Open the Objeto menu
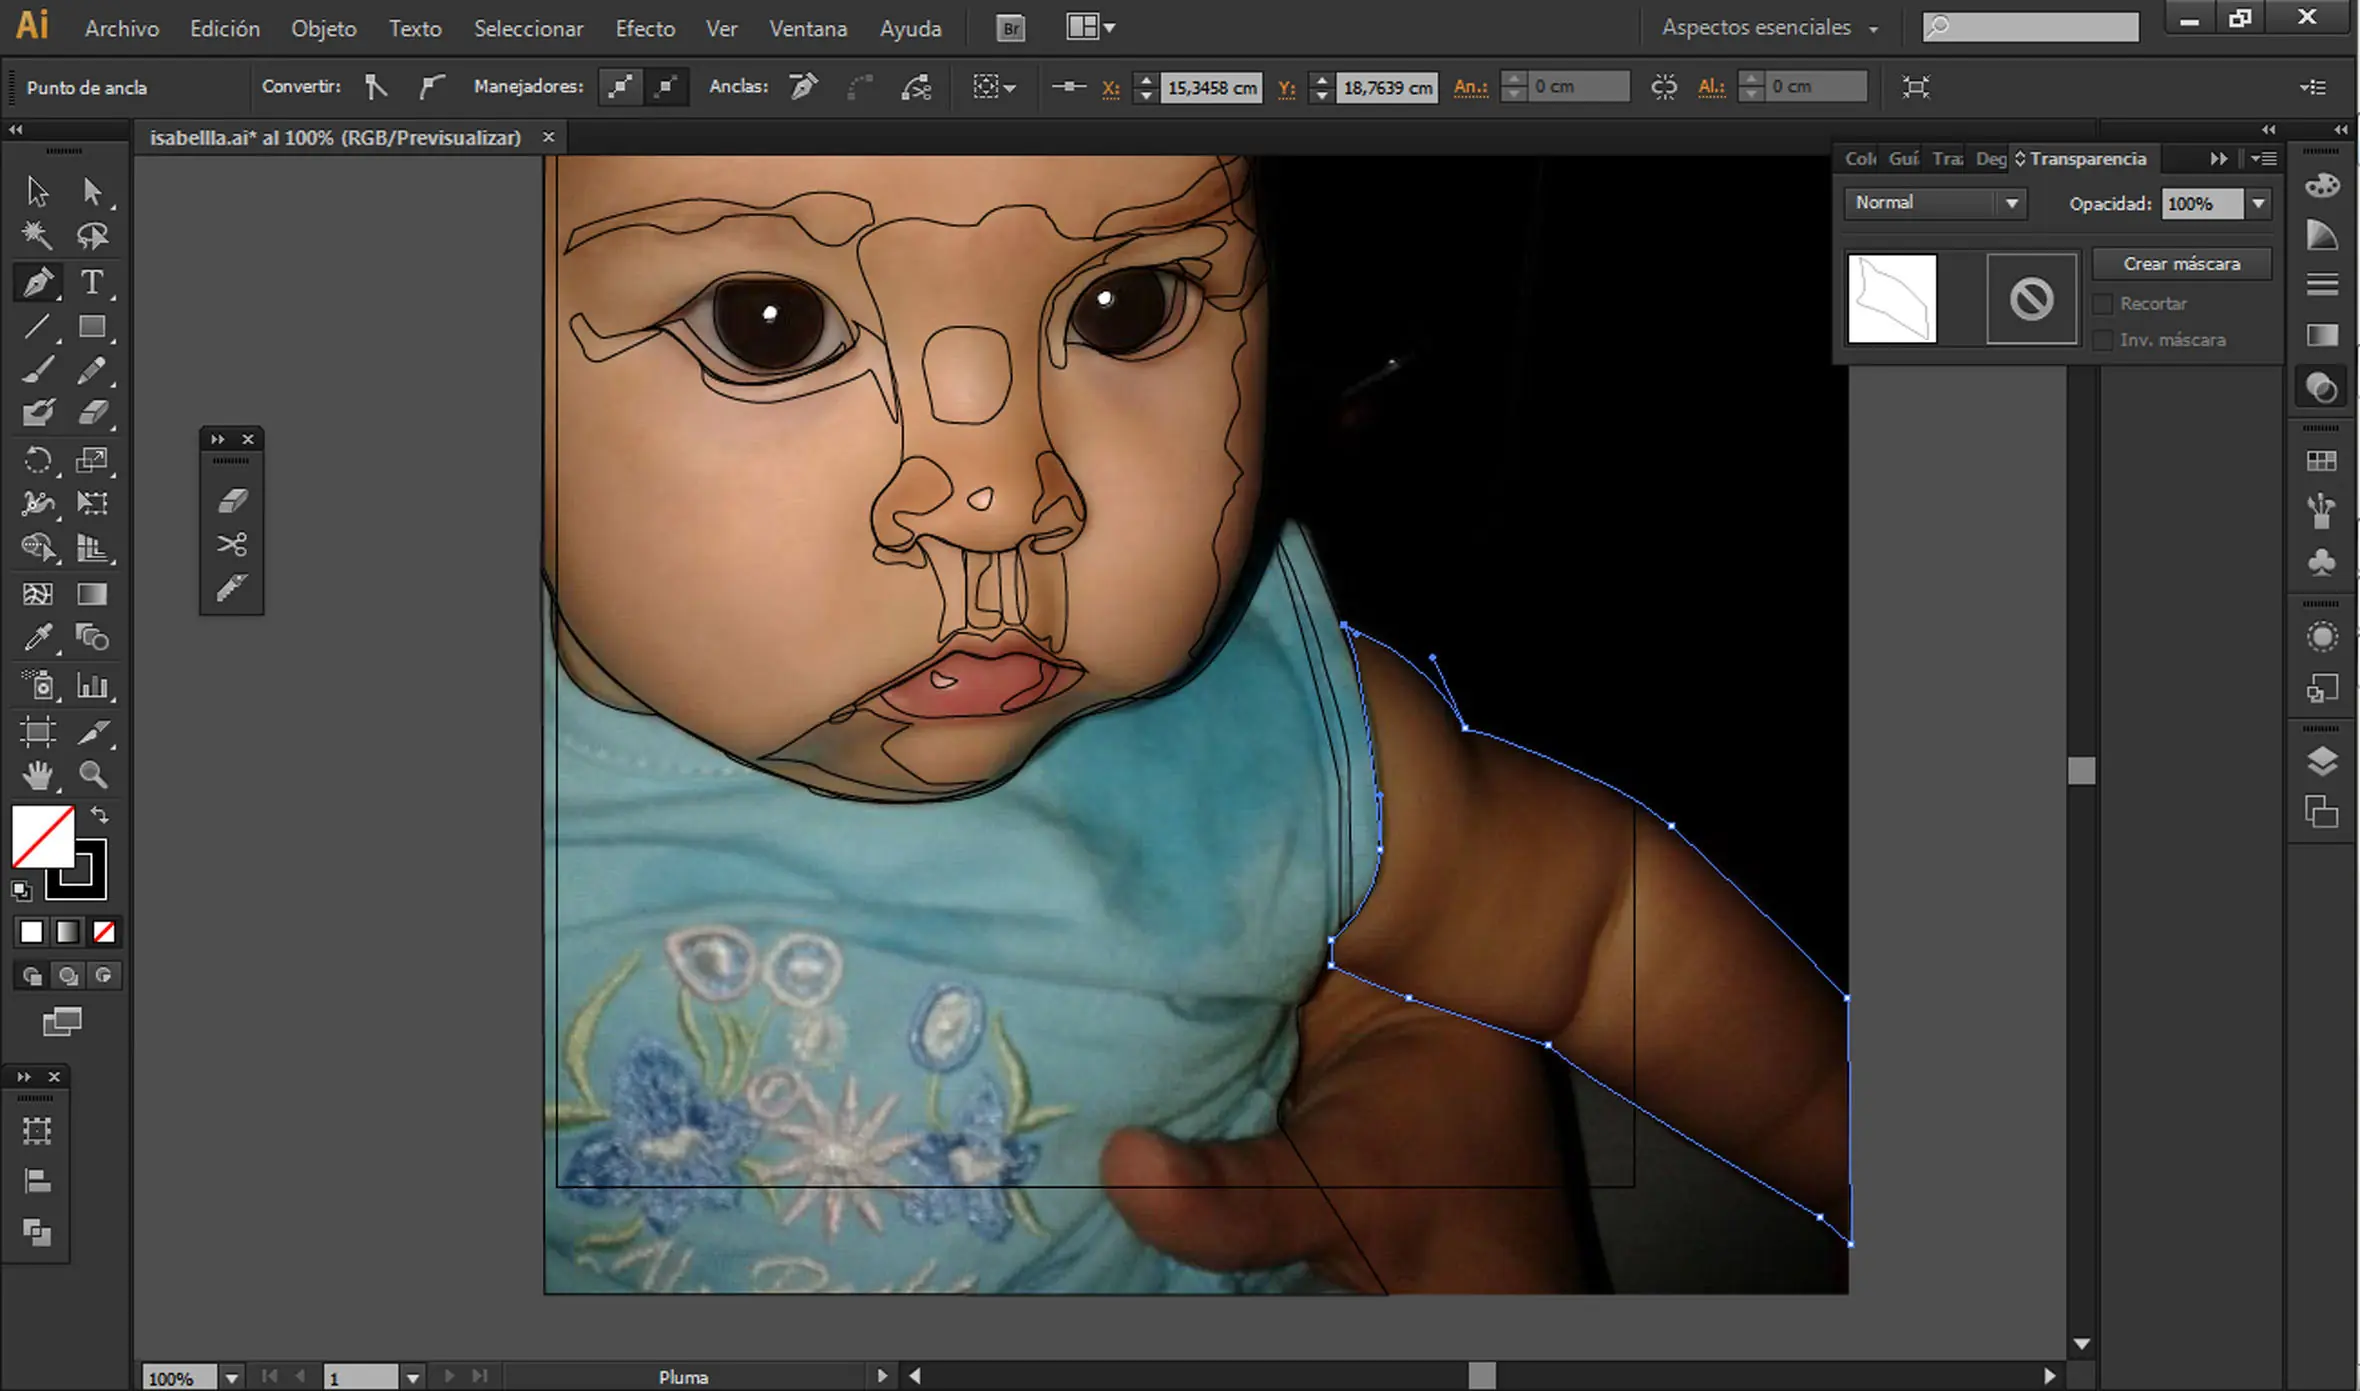2360x1391 pixels. [x=324, y=28]
